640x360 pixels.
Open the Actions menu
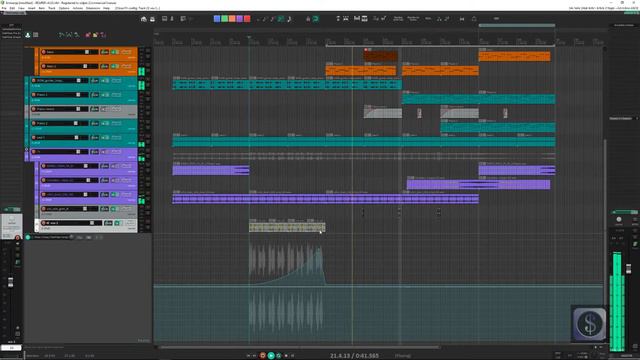[78, 8]
